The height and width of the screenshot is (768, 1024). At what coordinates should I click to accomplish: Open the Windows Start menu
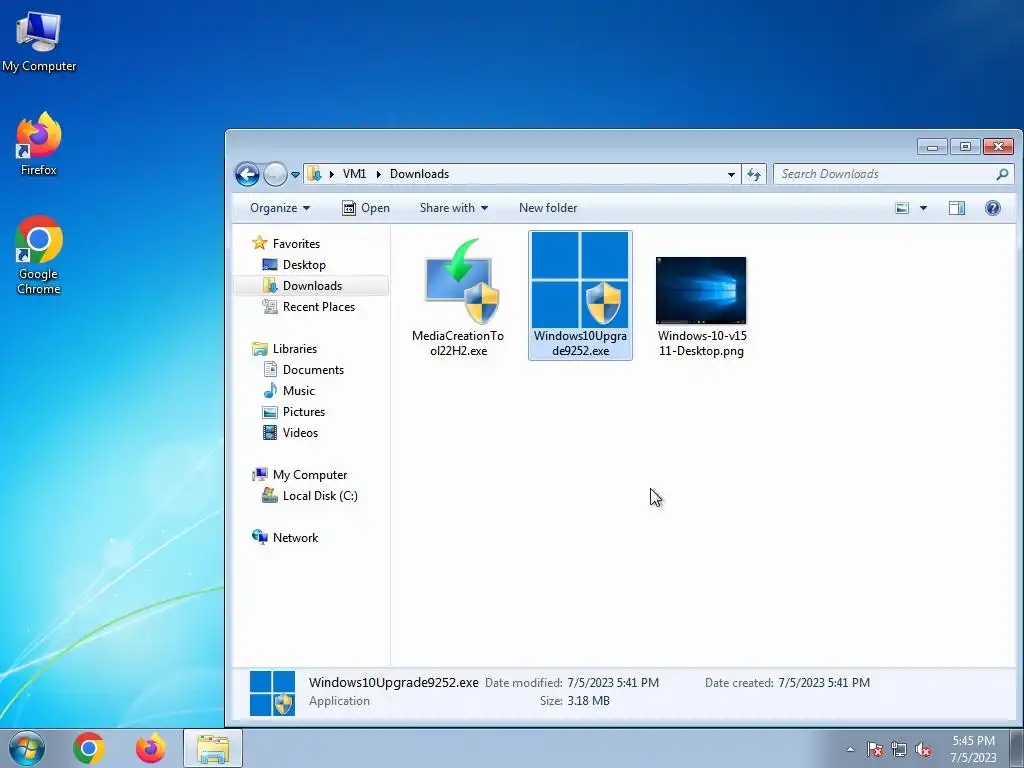[x=27, y=748]
